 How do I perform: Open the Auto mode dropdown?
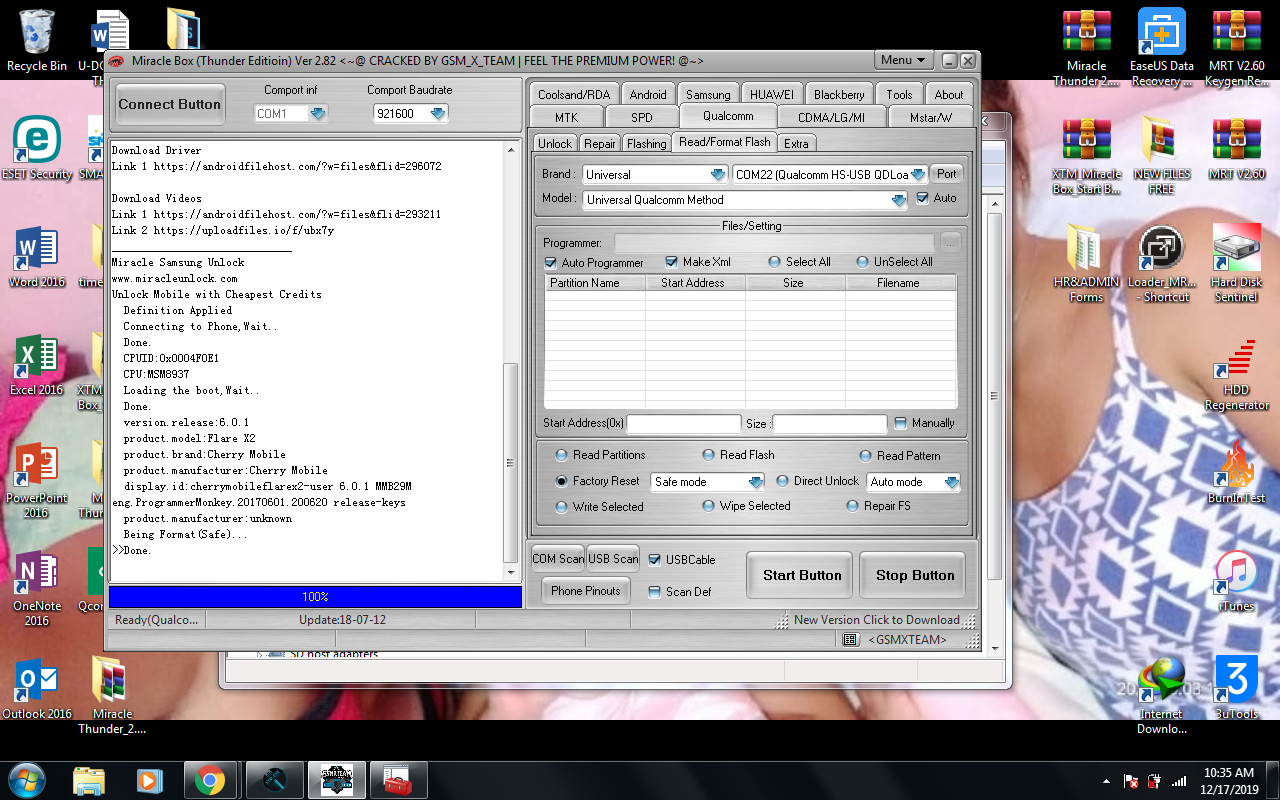click(x=951, y=482)
